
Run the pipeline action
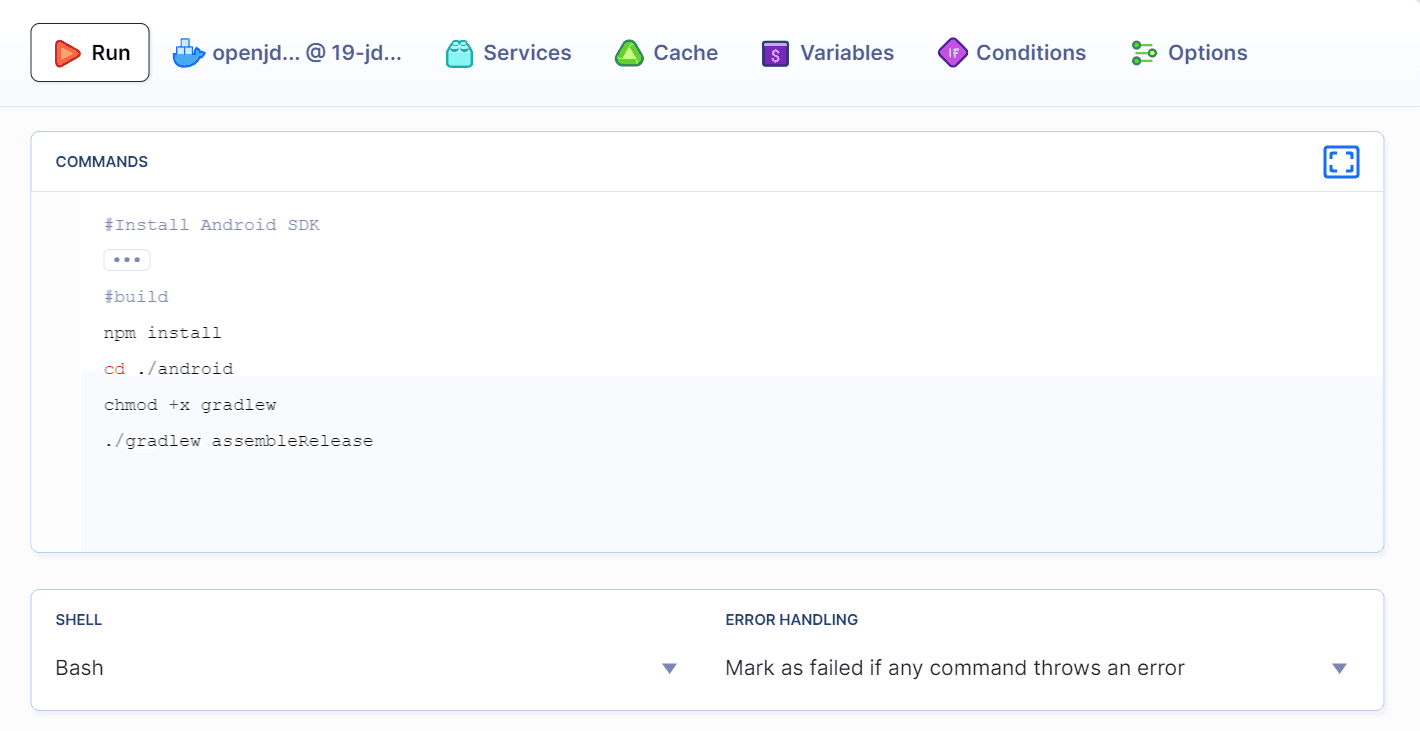(89, 52)
